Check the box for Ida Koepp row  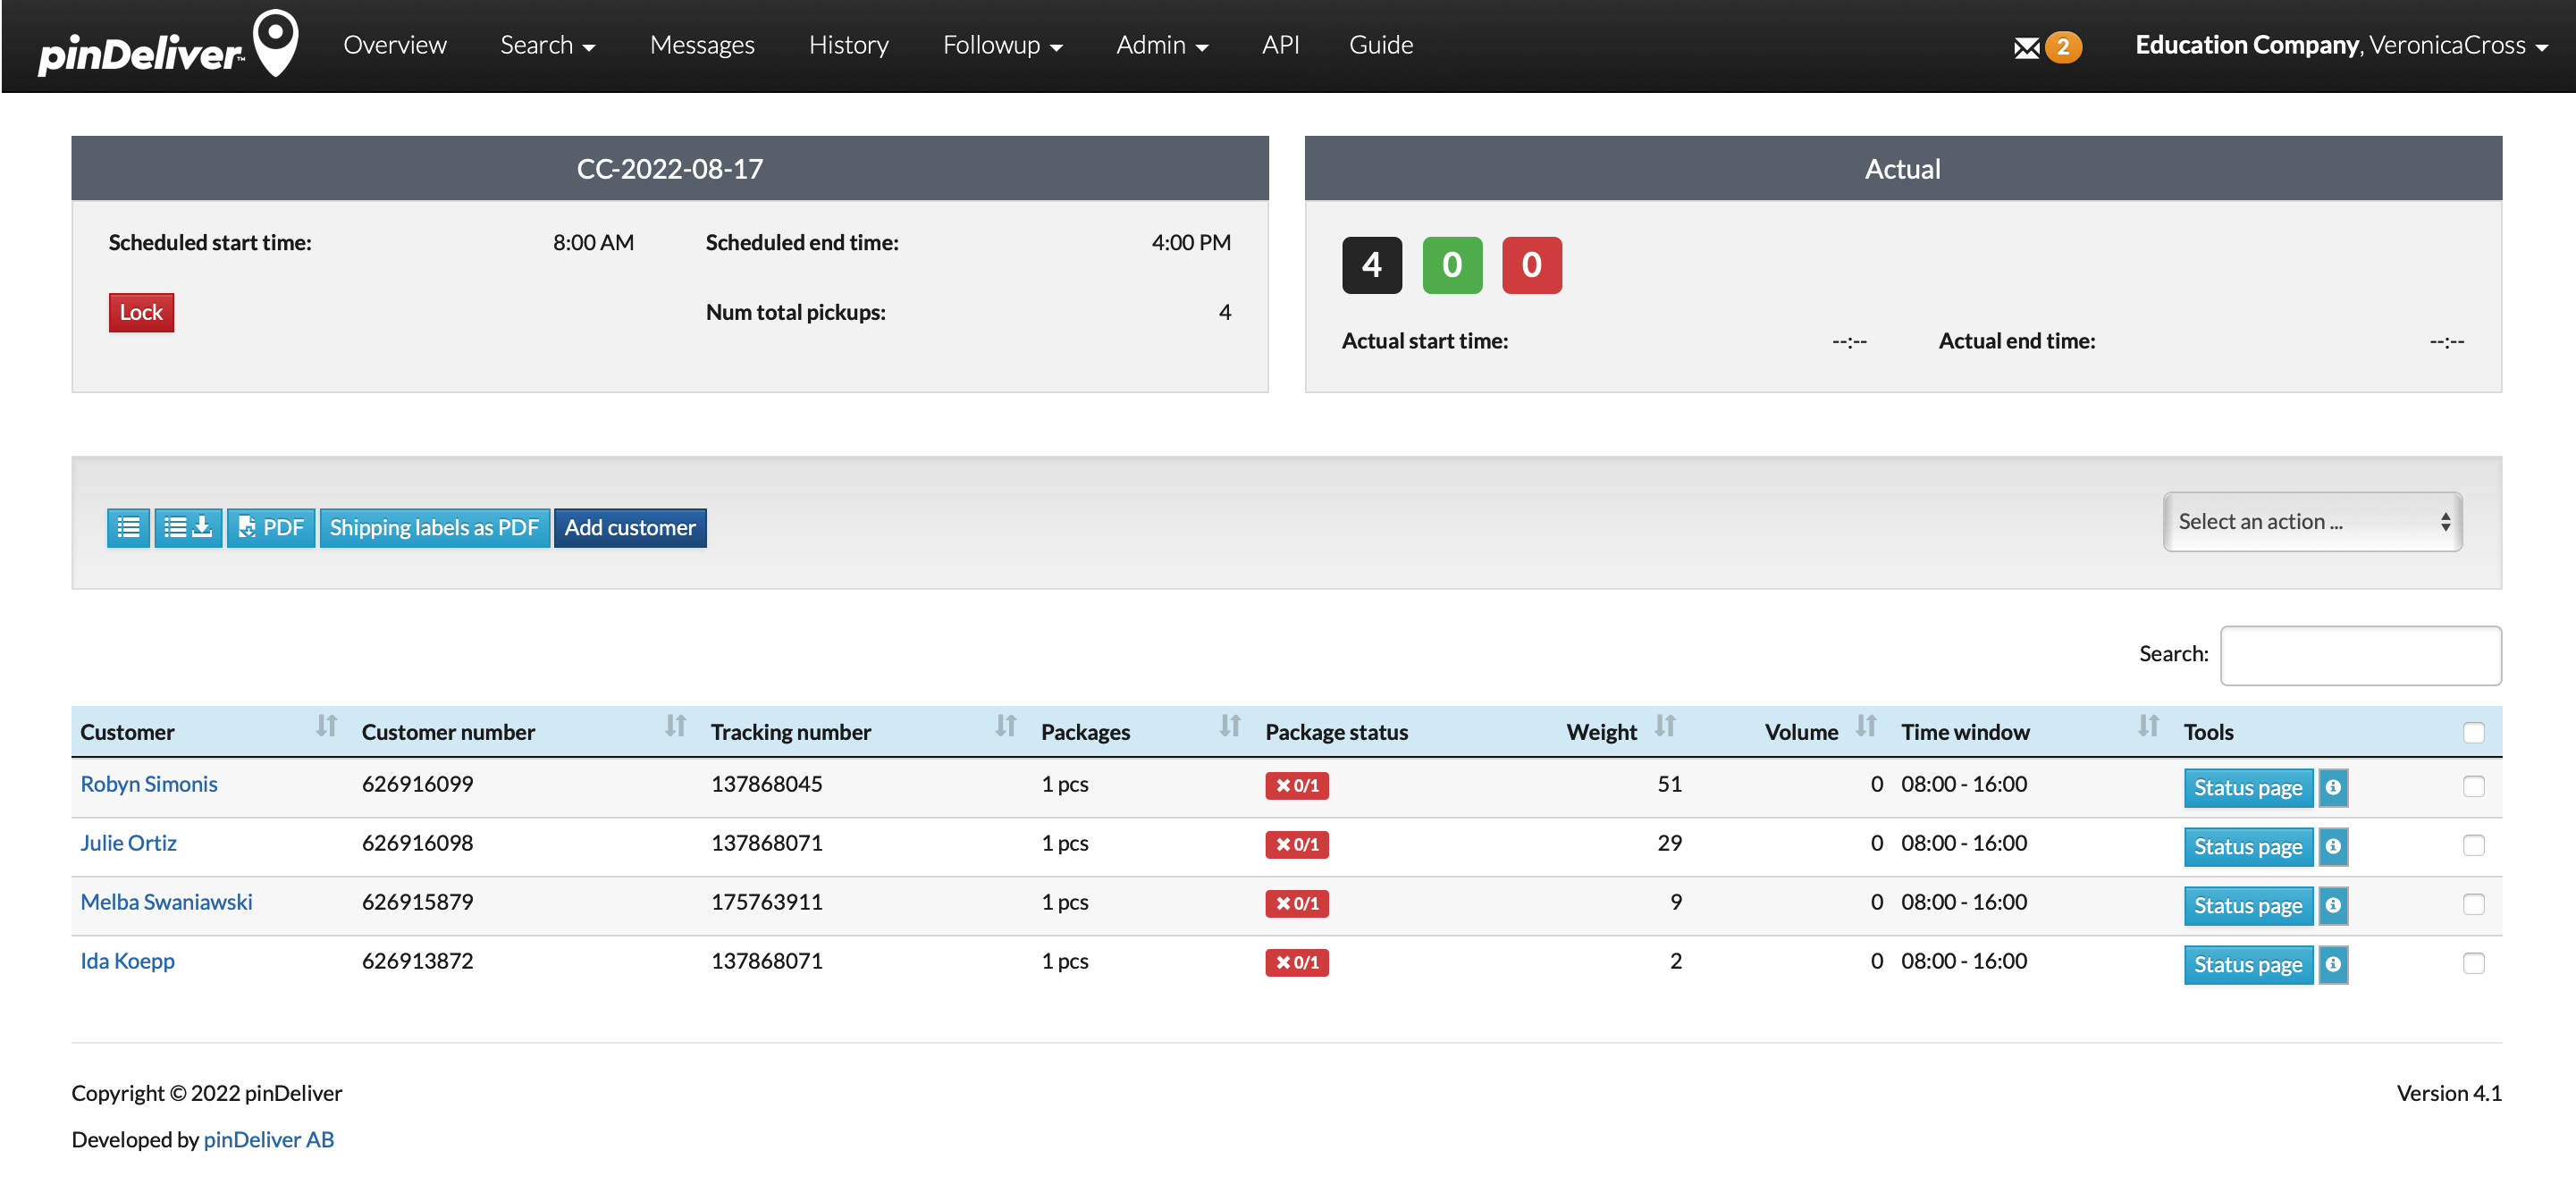pos(2473,964)
